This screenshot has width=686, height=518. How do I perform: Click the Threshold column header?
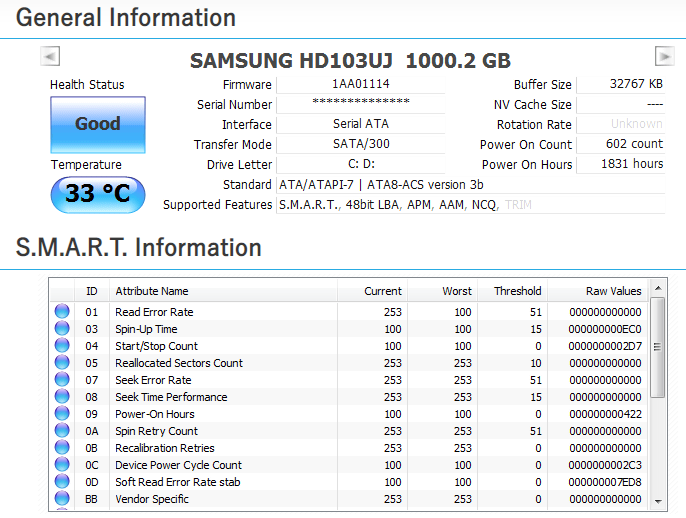click(x=517, y=291)
